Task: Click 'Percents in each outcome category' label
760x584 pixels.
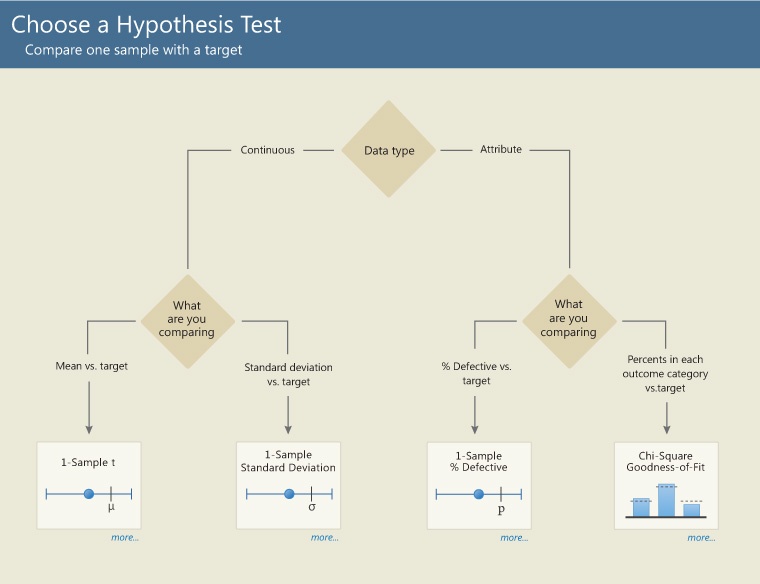Action: click(x=665, y=373)
